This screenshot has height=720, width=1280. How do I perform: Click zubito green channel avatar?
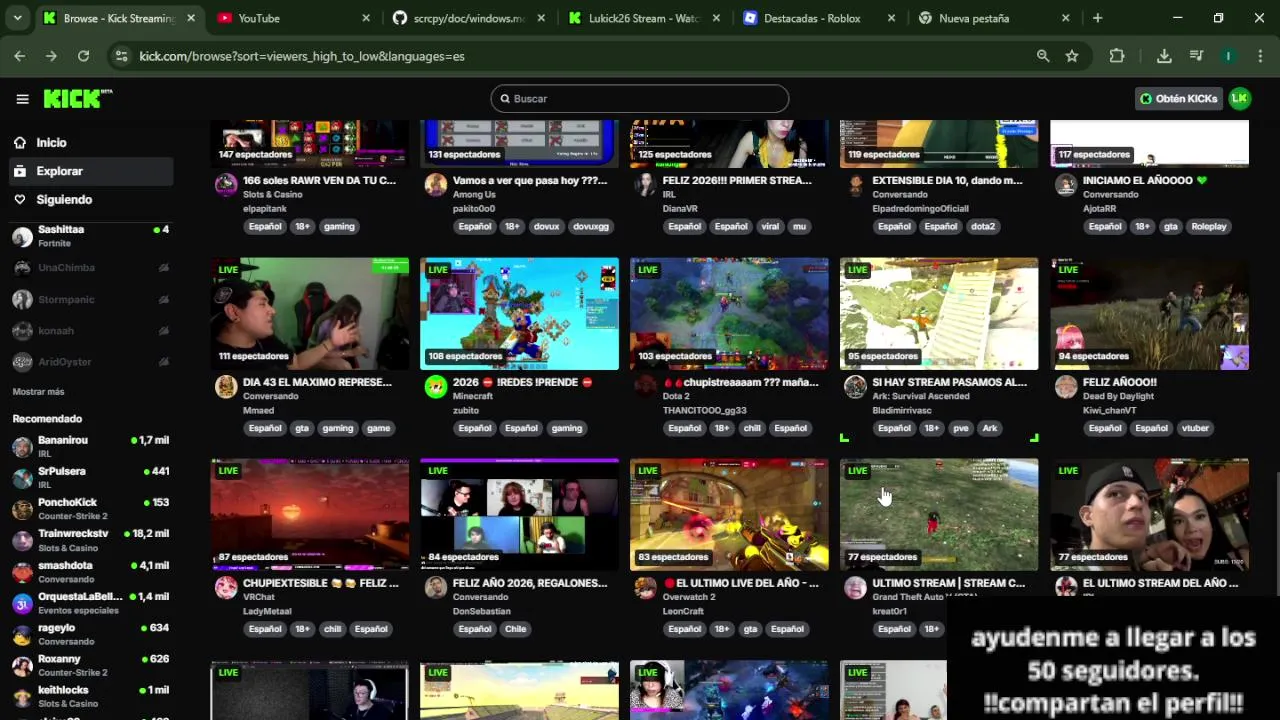coord(436,387)
